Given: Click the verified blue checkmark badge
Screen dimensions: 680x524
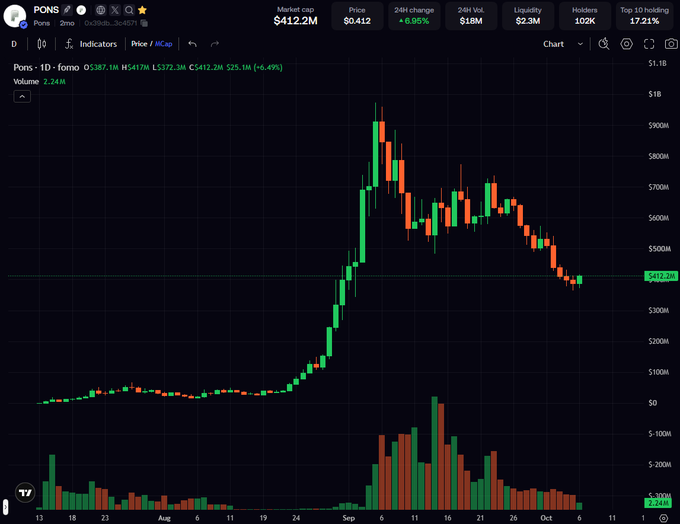Looking at the screenshot, I should click(x=23, y=25).
